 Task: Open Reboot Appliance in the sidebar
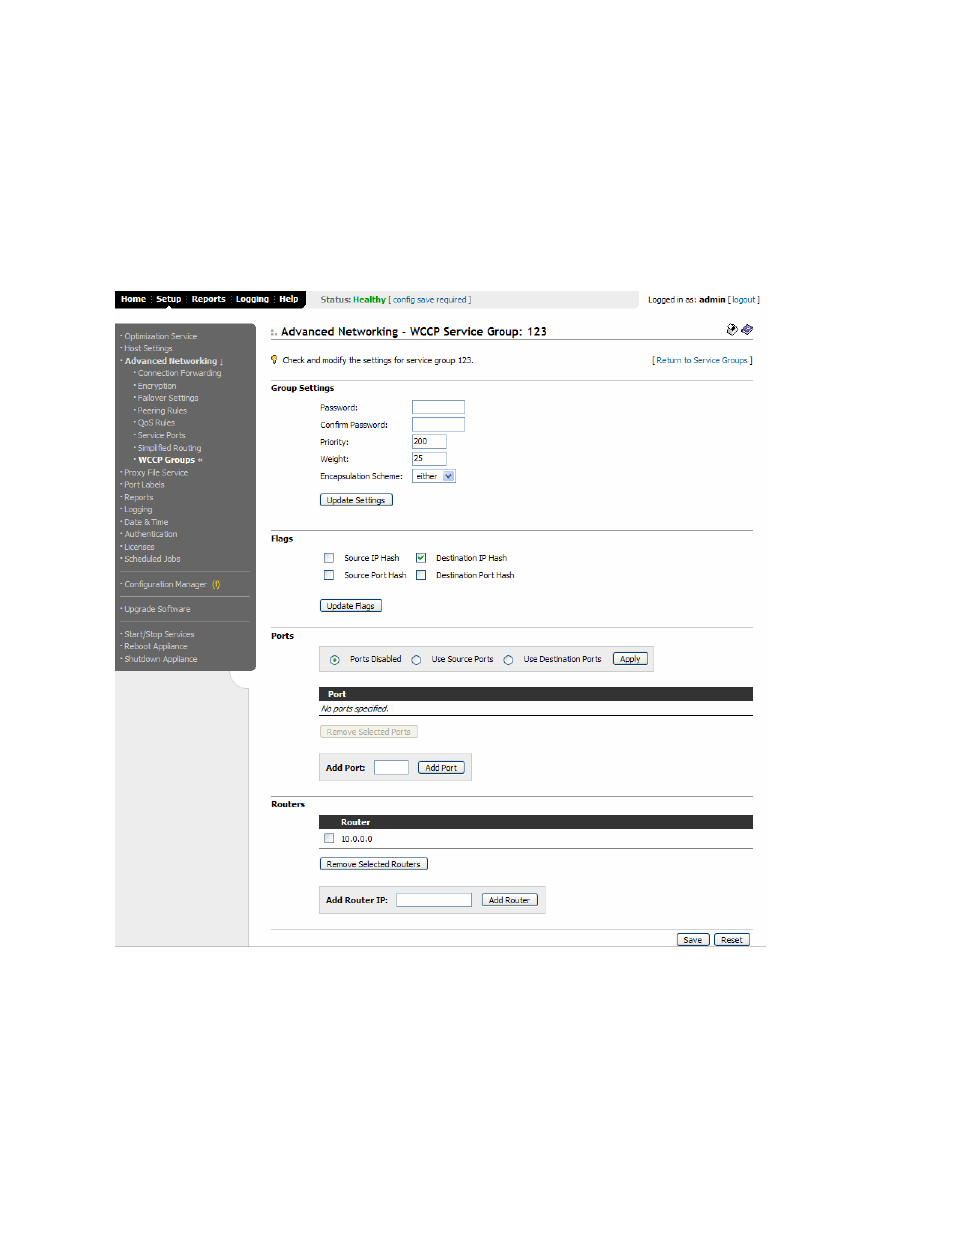tap(156, 647)
